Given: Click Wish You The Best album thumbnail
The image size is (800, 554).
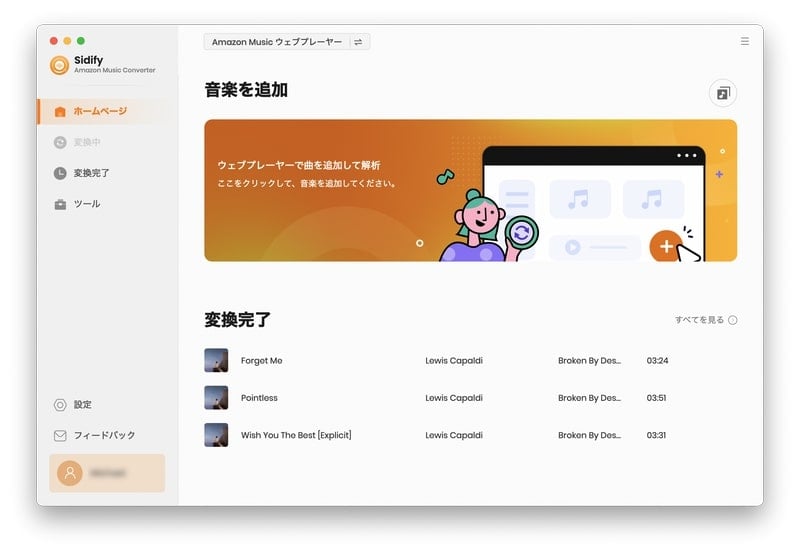Looking at the screenshot, I should pyautogui.click(x=216, y=435).
